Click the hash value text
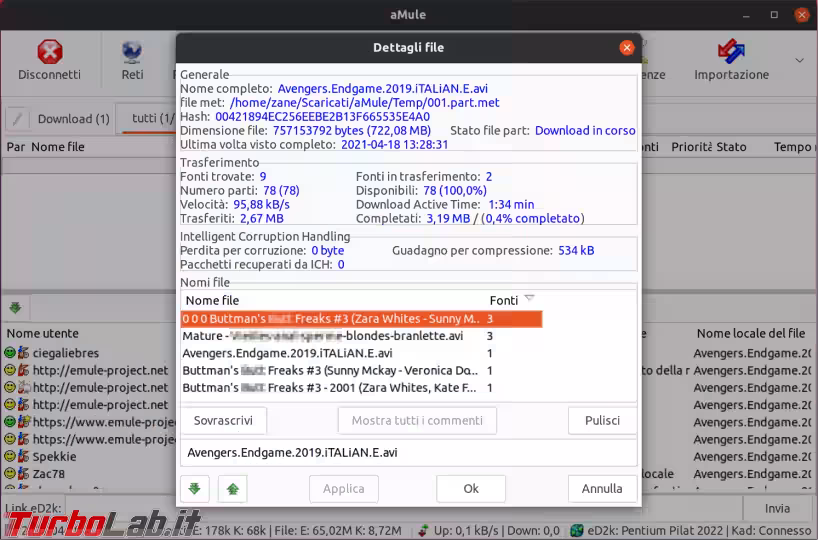 click(x=322, y=117)
